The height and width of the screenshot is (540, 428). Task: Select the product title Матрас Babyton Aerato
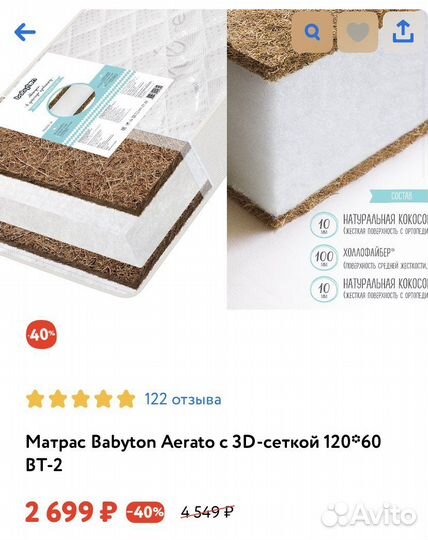203,454
